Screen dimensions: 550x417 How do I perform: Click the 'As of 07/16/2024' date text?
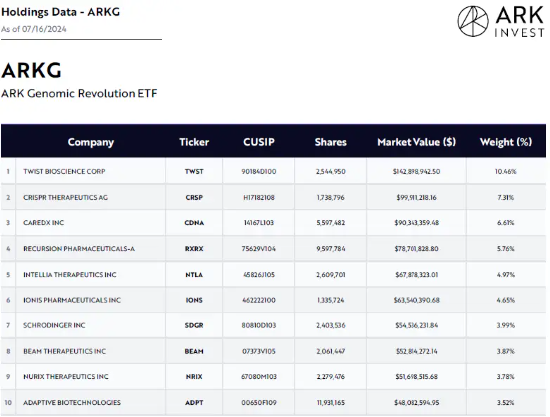click(x=34, y=29)
